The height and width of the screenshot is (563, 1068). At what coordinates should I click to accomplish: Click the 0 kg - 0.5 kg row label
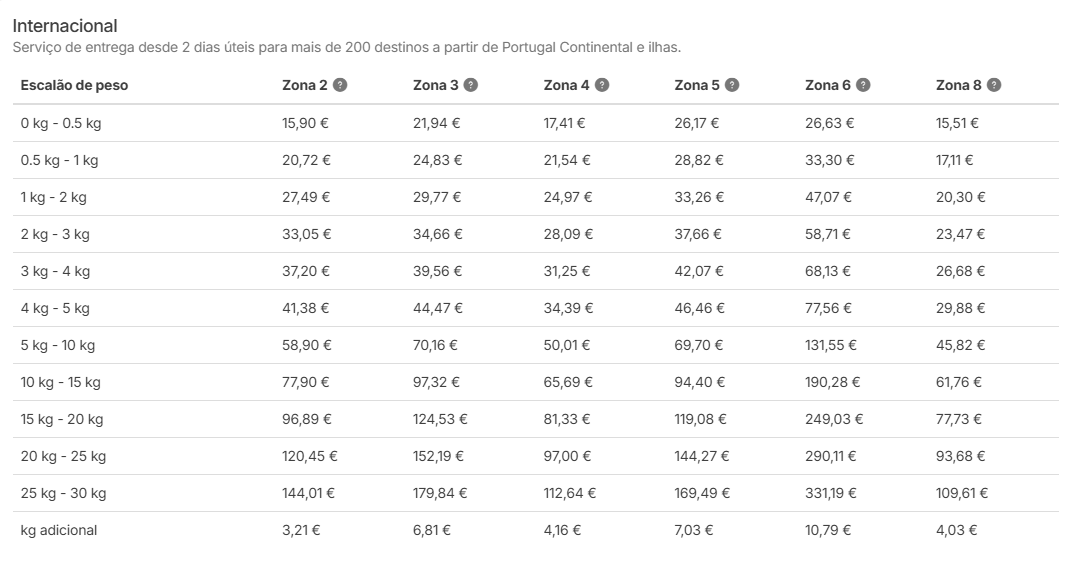[61, 124]
